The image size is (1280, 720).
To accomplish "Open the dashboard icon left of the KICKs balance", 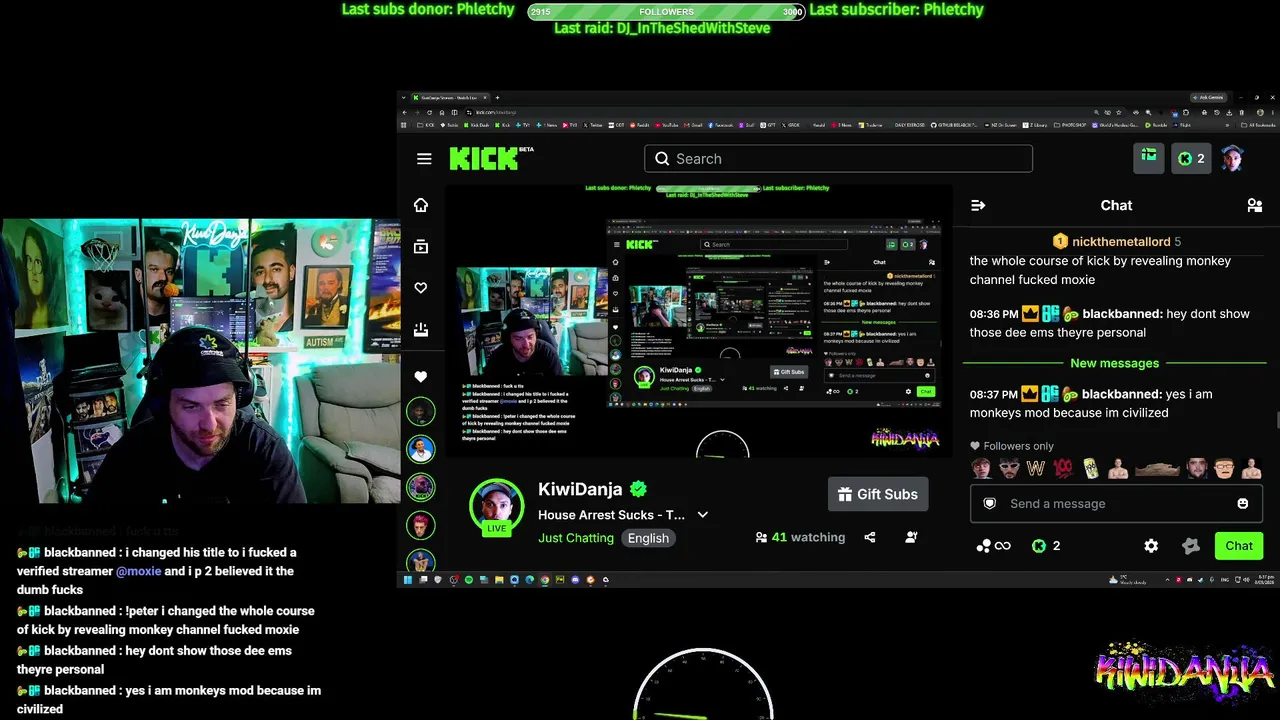I will tap(1149, 158).
